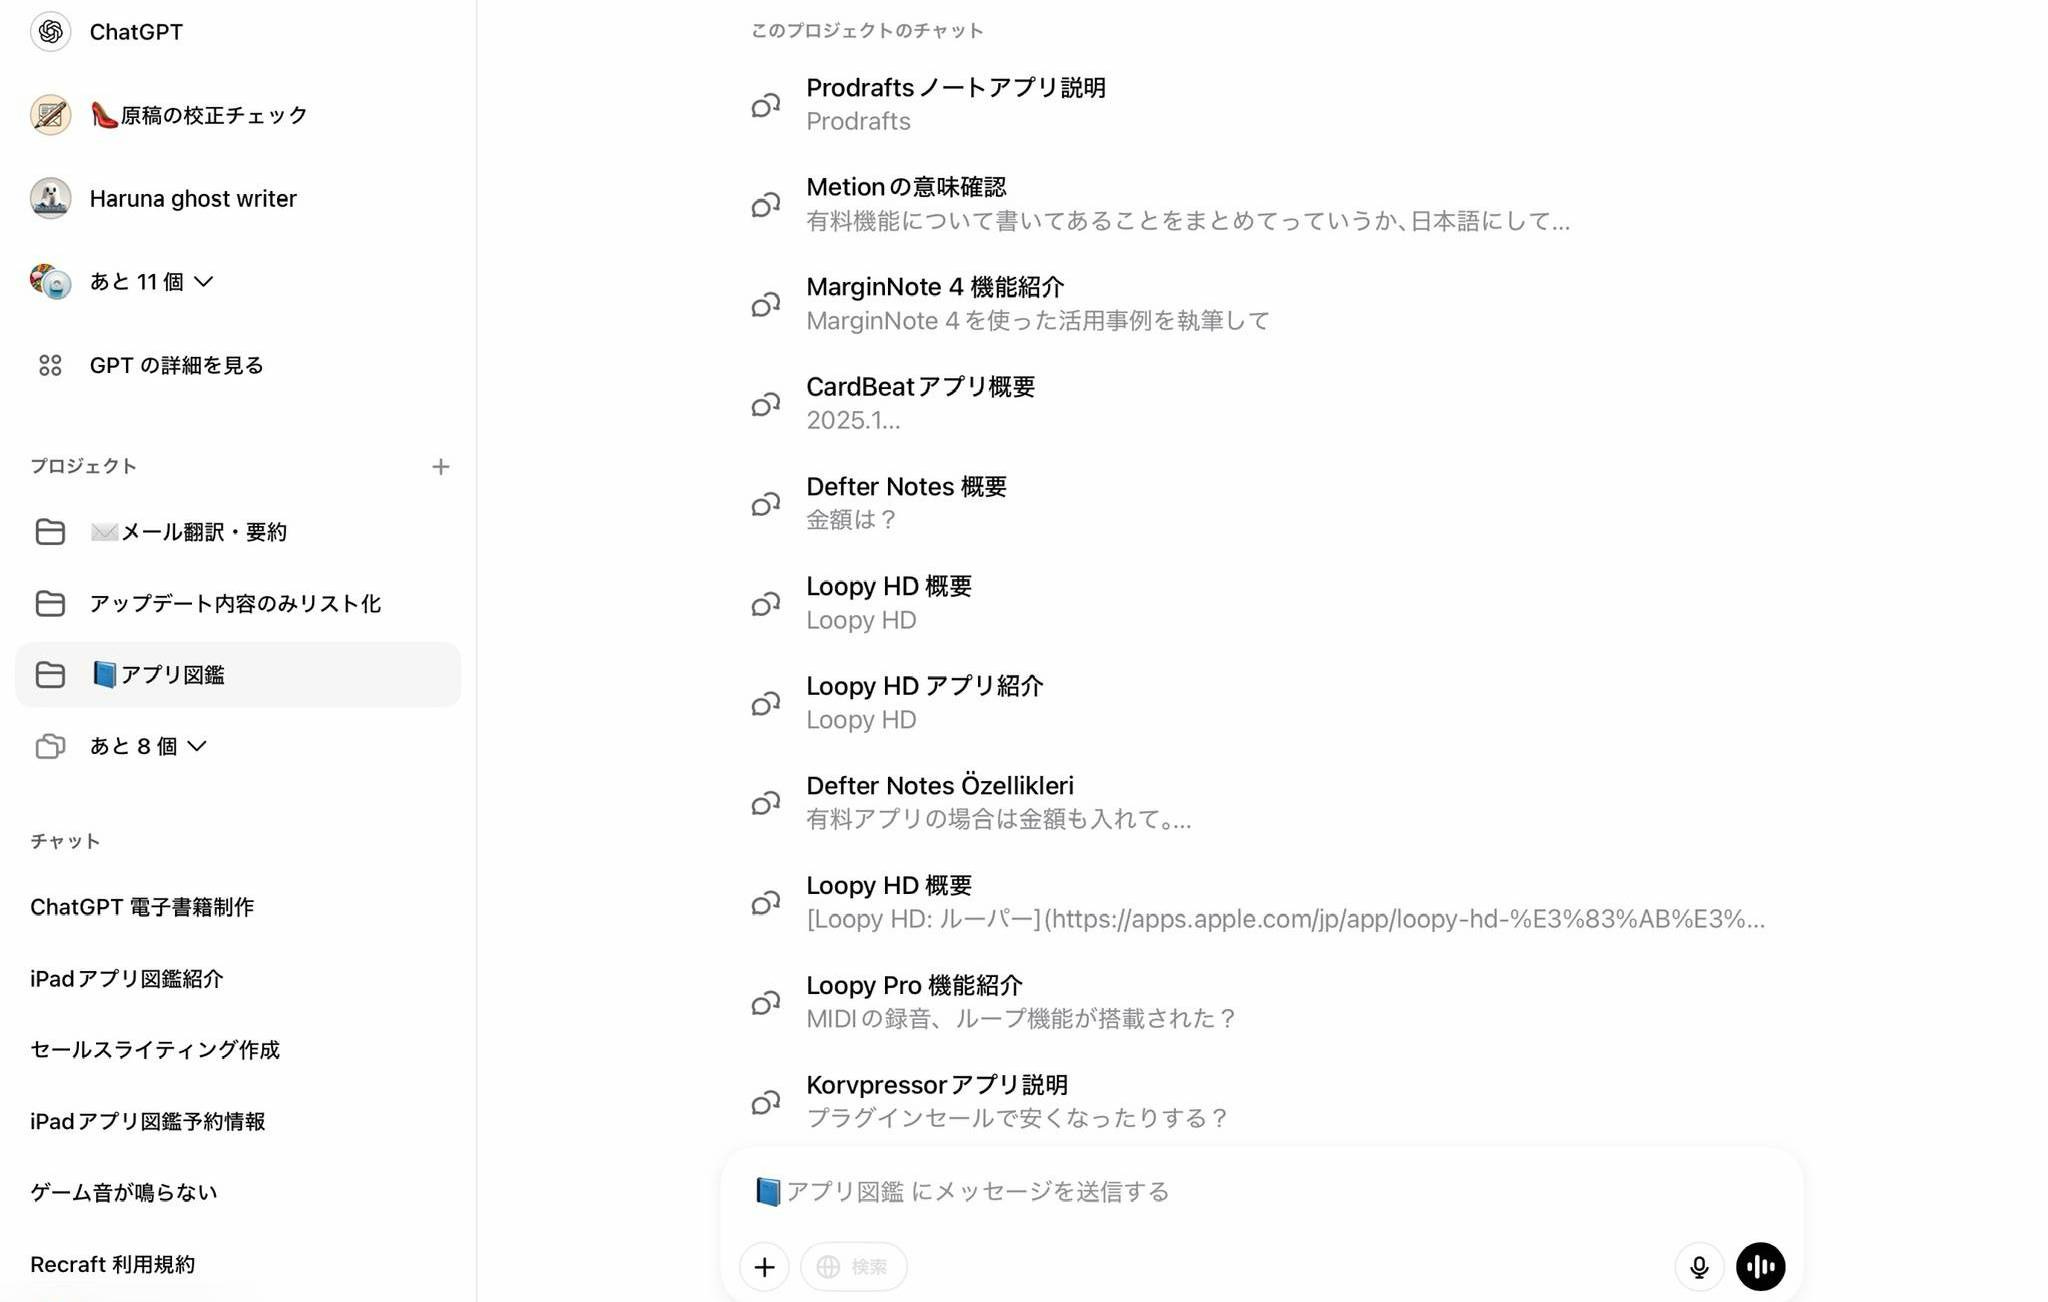
Task: Click chat icon for MarginNote 4 機能紹介
Action: (766, 304)
